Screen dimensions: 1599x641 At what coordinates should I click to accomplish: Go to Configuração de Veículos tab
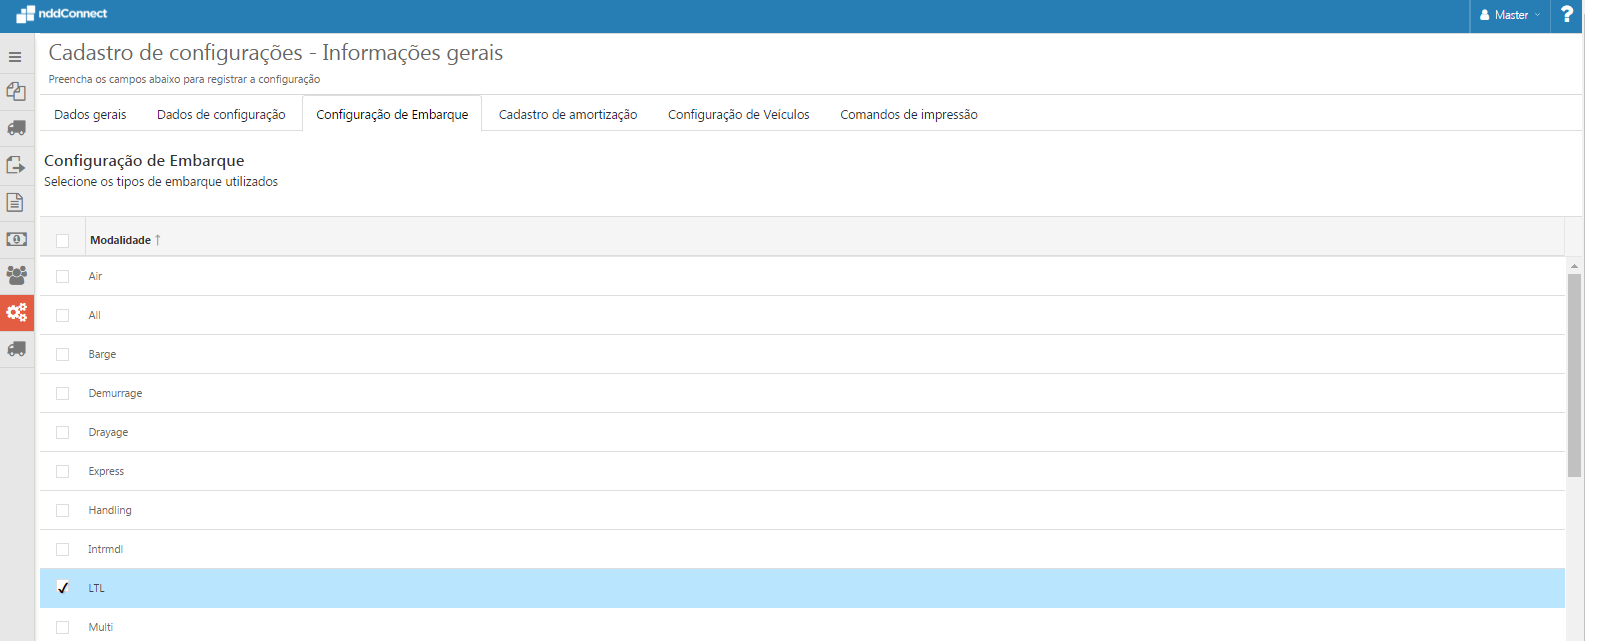738,115
